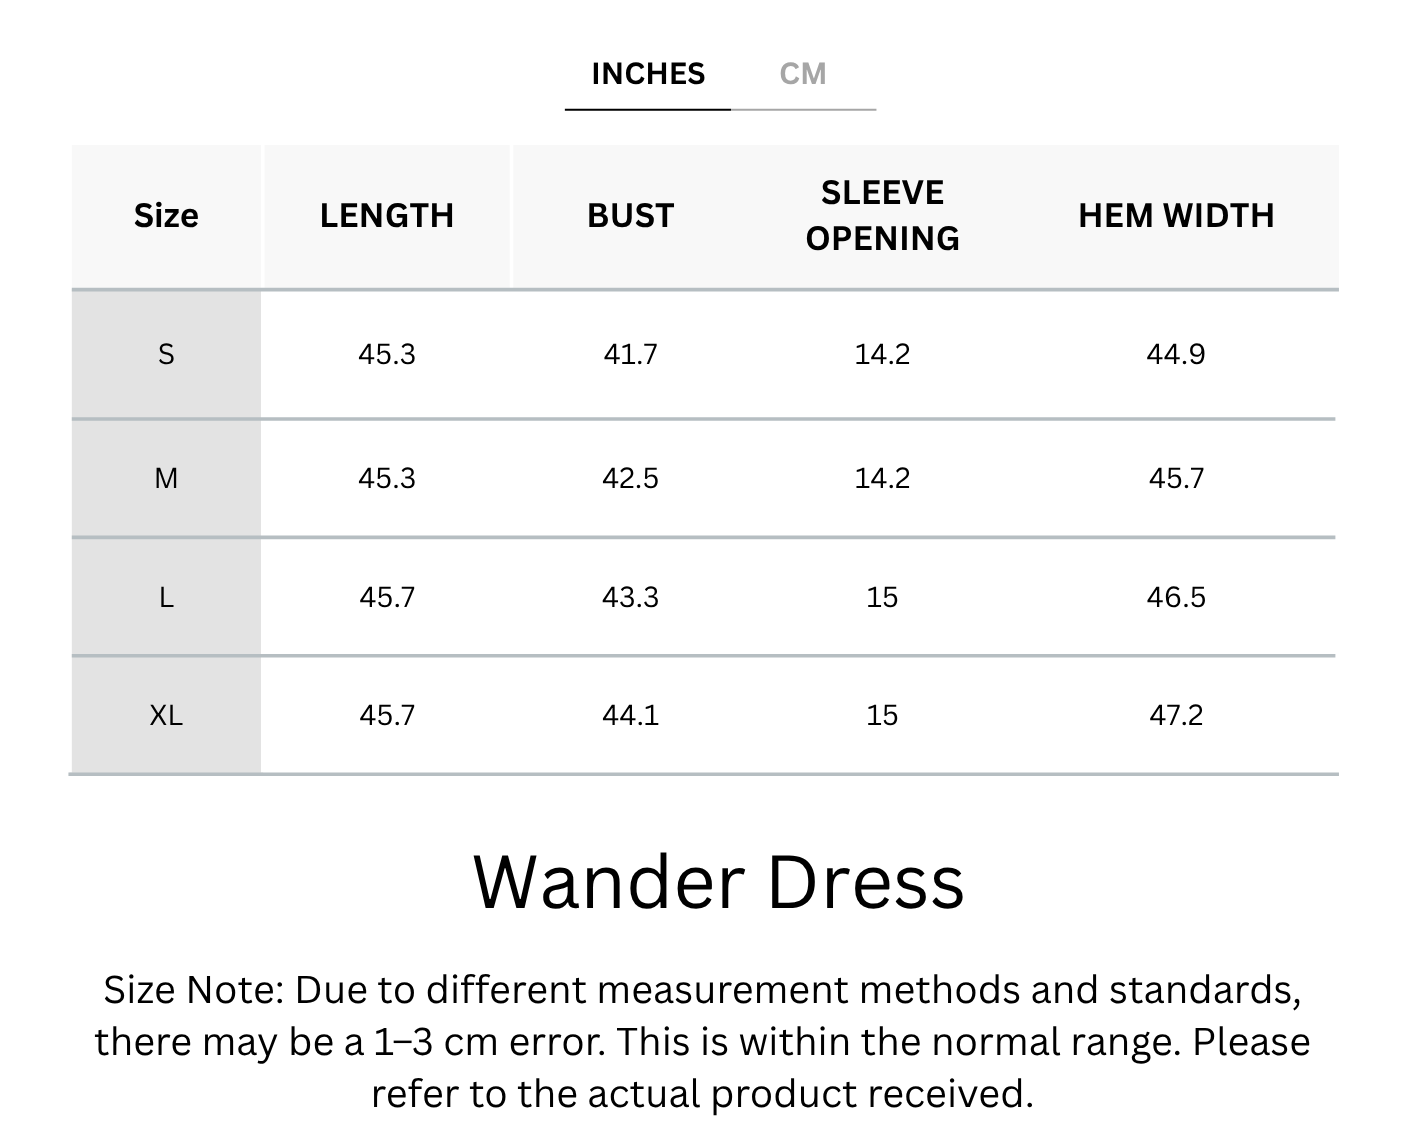Click the Size column header

pyautogui.click(x=166, y=216)
